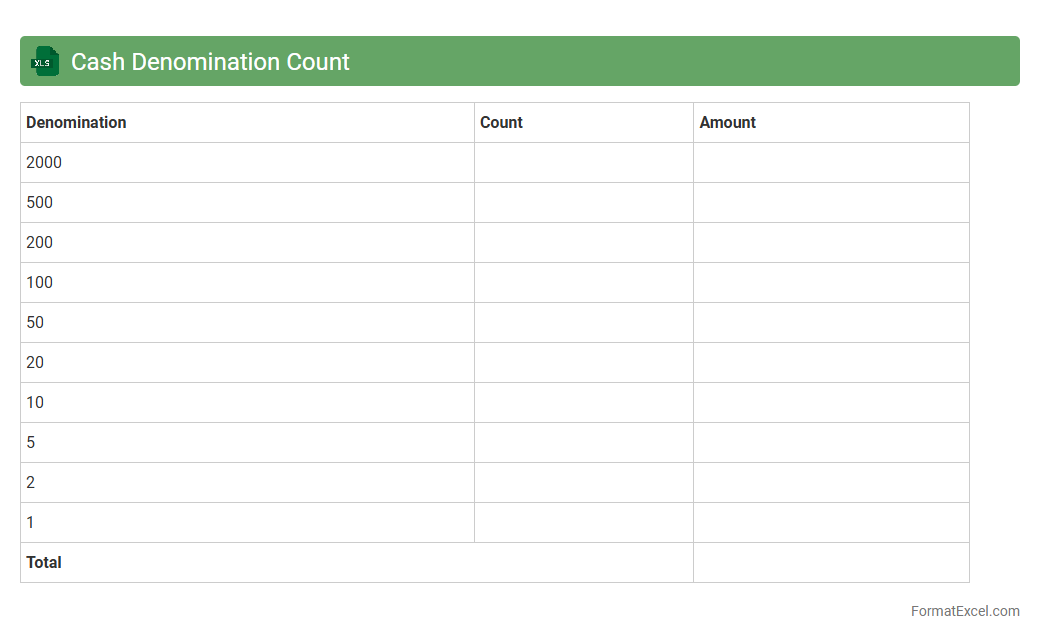This screenshot has width=1040, height=640.
Task: Click the Count cell for 2000
Action: pos(583,162)
